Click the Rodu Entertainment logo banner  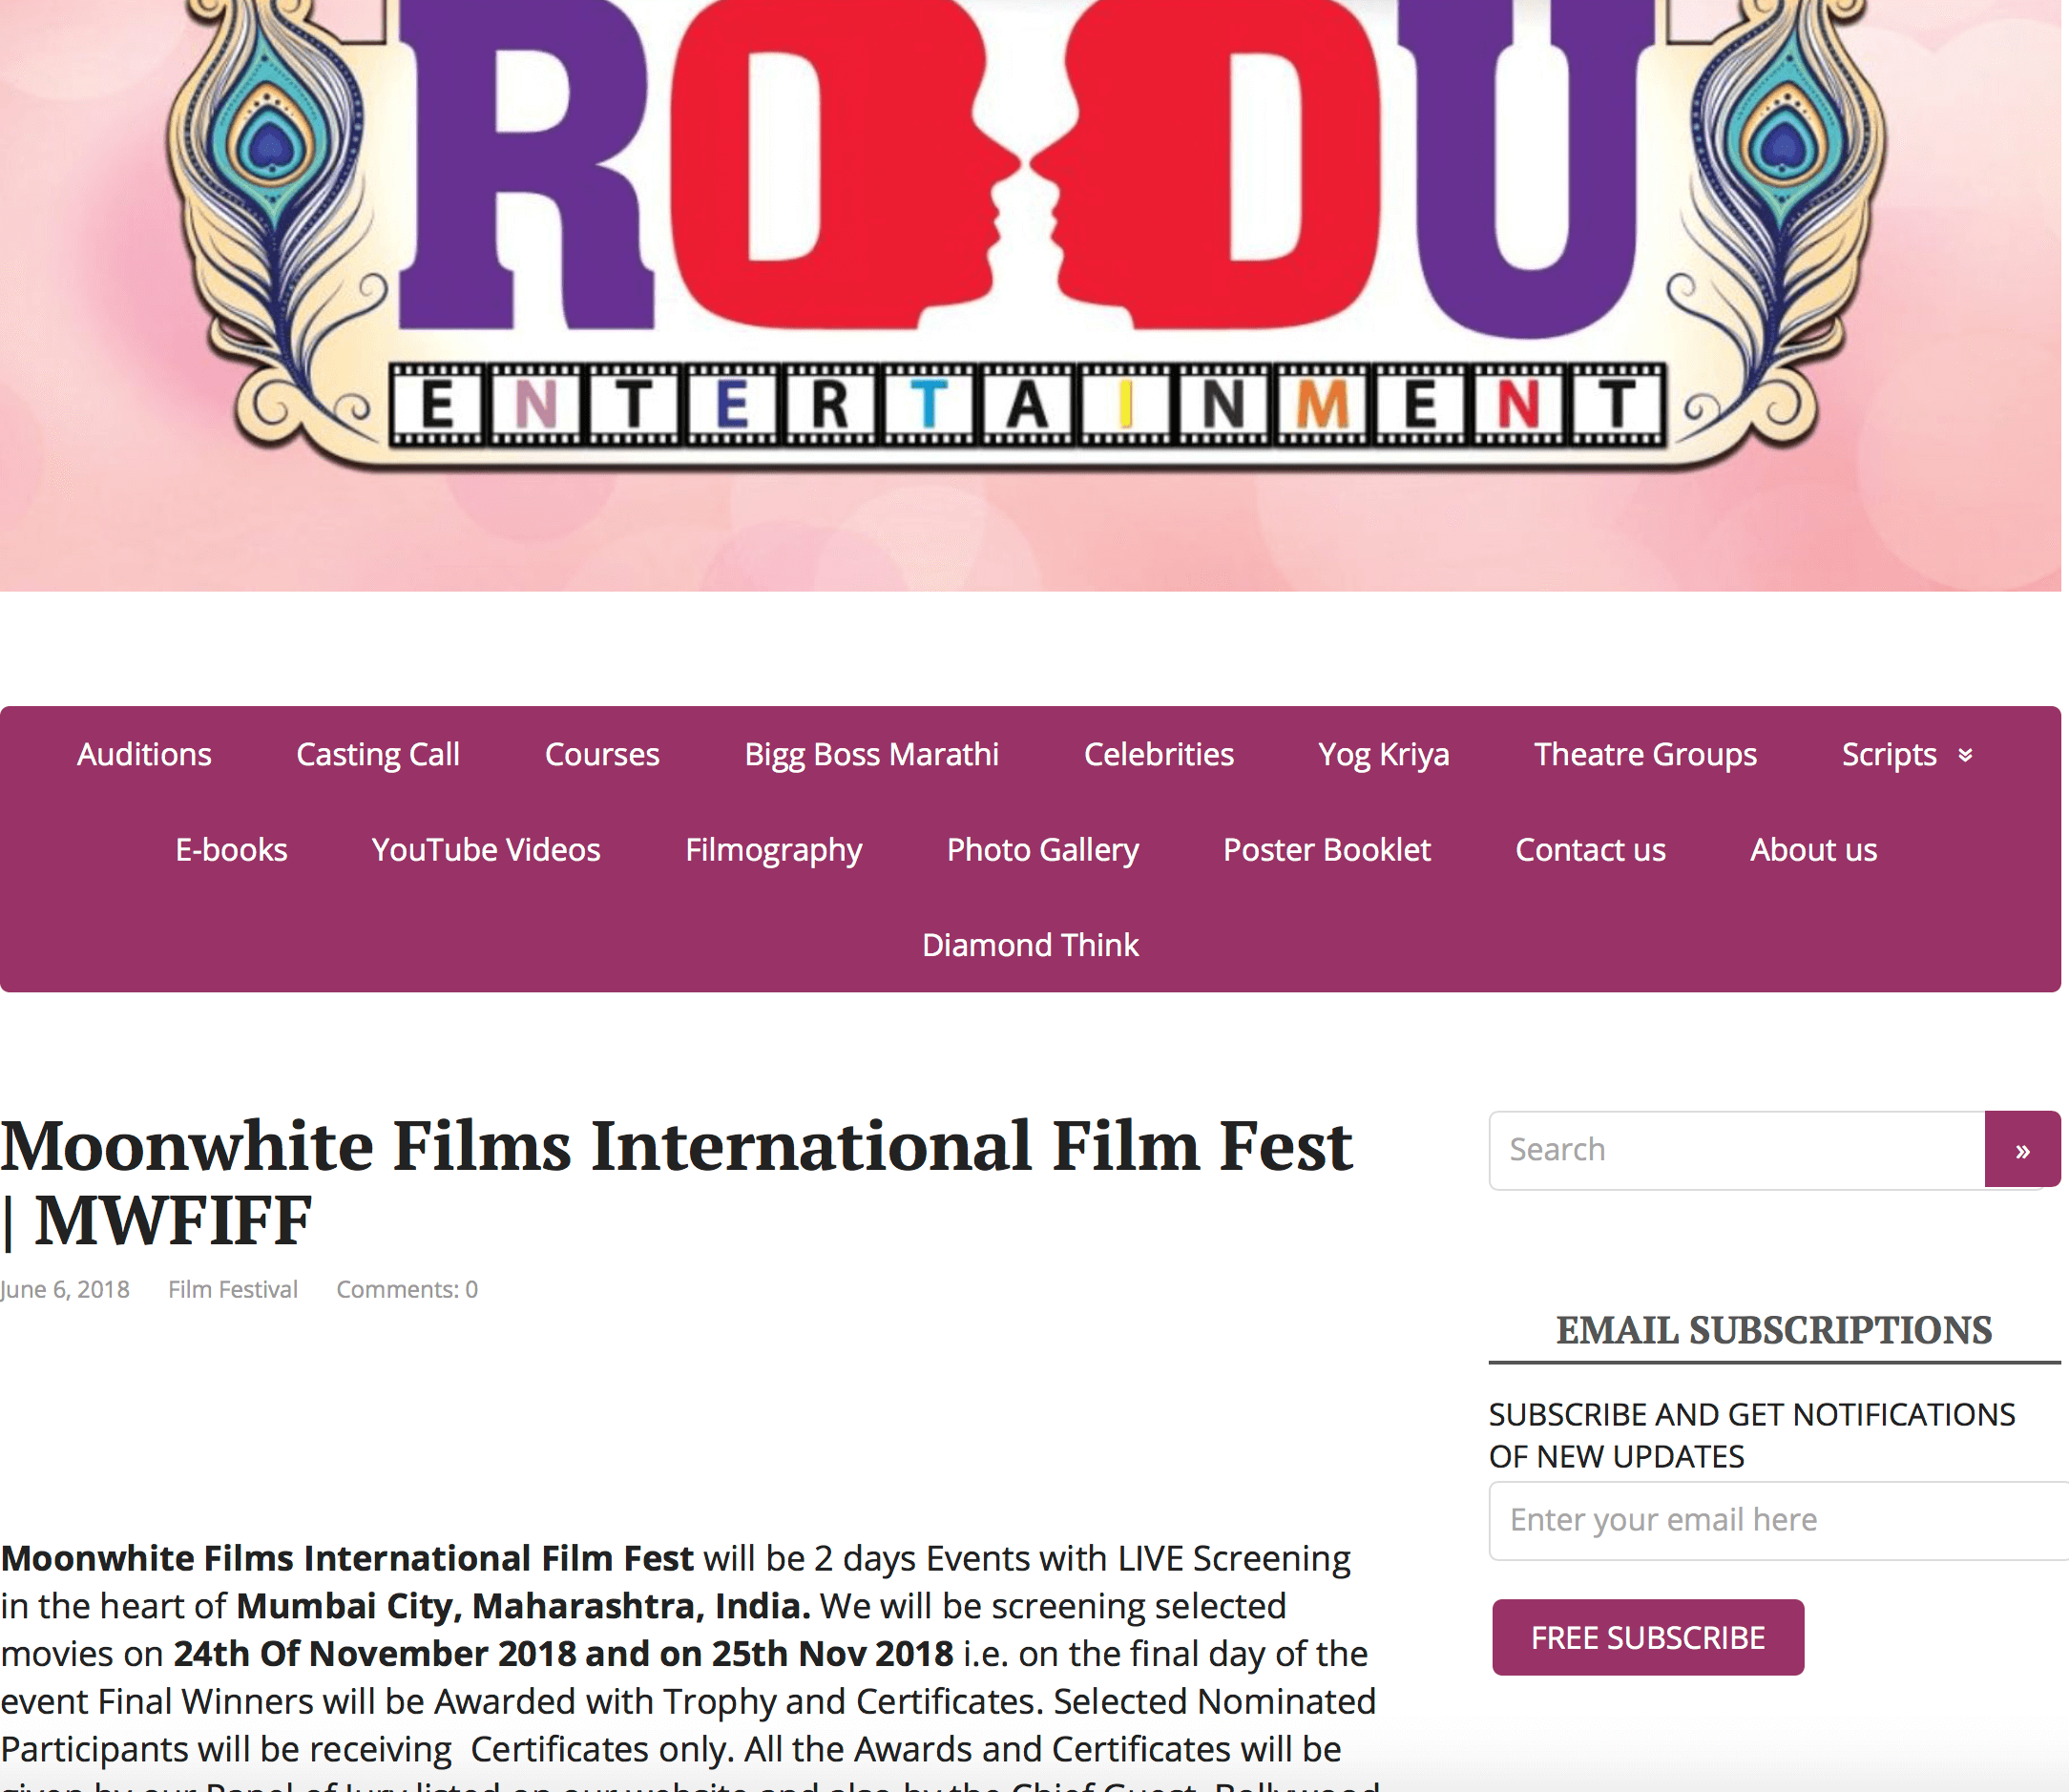[x=1030, y=295]
